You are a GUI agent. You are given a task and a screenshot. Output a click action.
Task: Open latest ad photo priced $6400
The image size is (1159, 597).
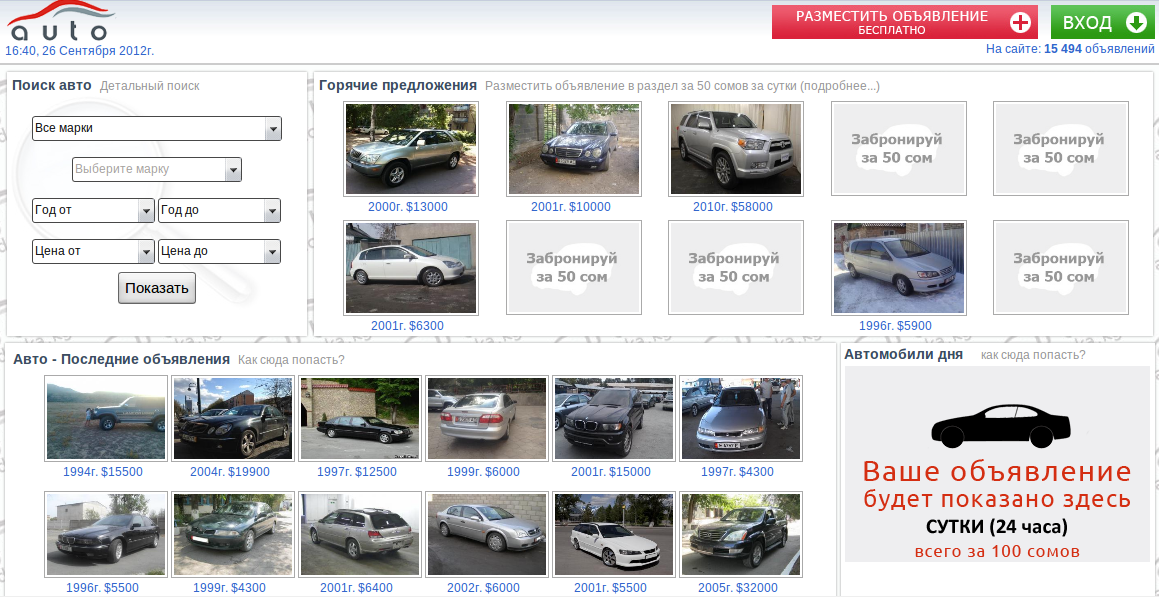(x=360, y=534)
